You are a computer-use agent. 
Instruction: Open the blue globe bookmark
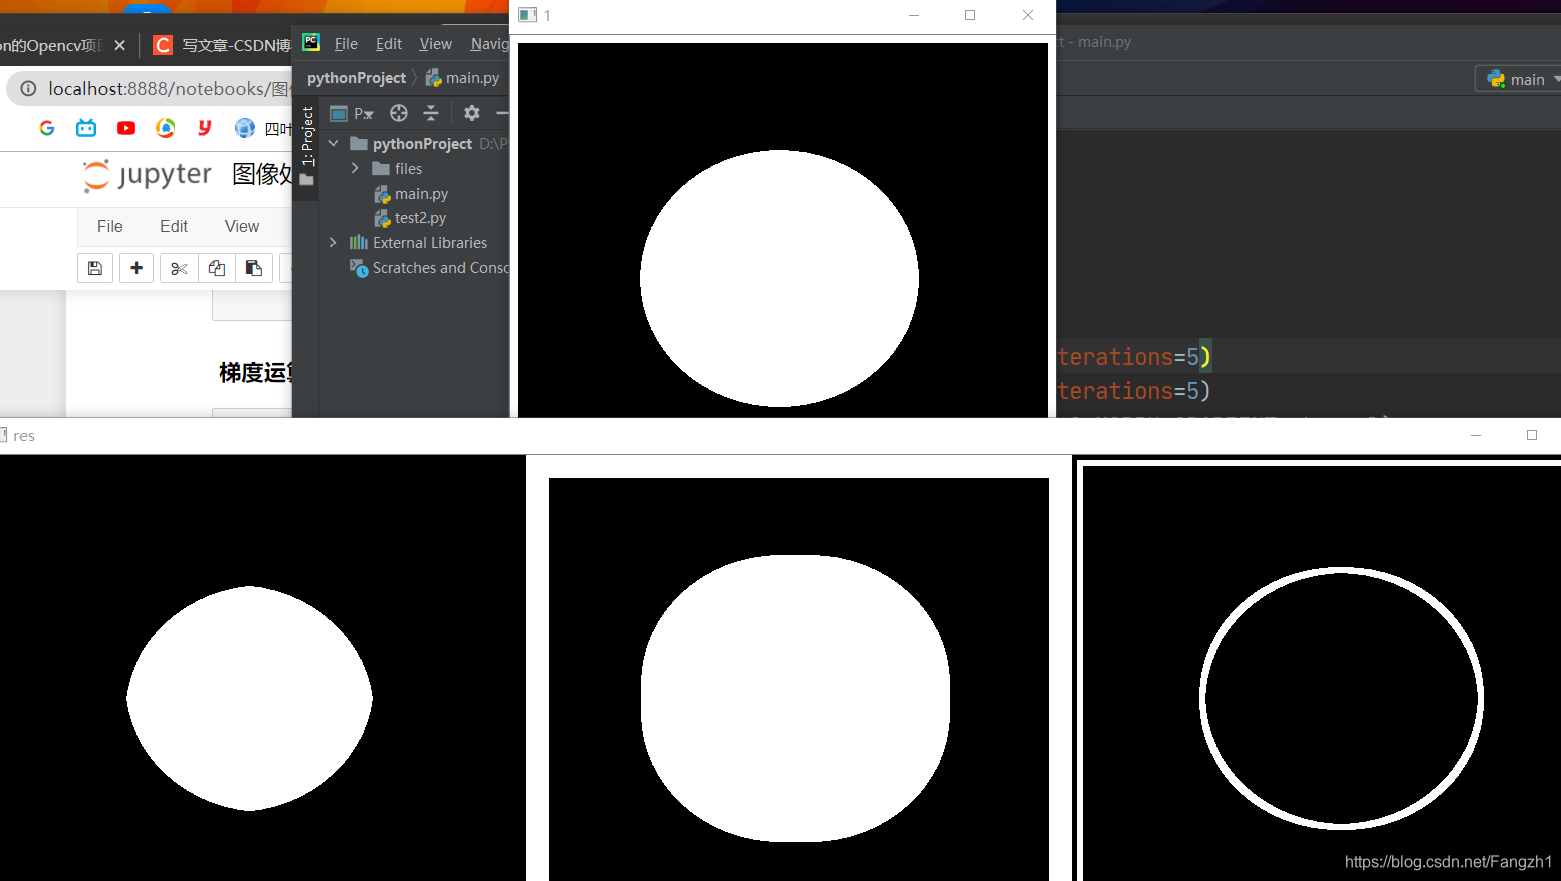245,128
